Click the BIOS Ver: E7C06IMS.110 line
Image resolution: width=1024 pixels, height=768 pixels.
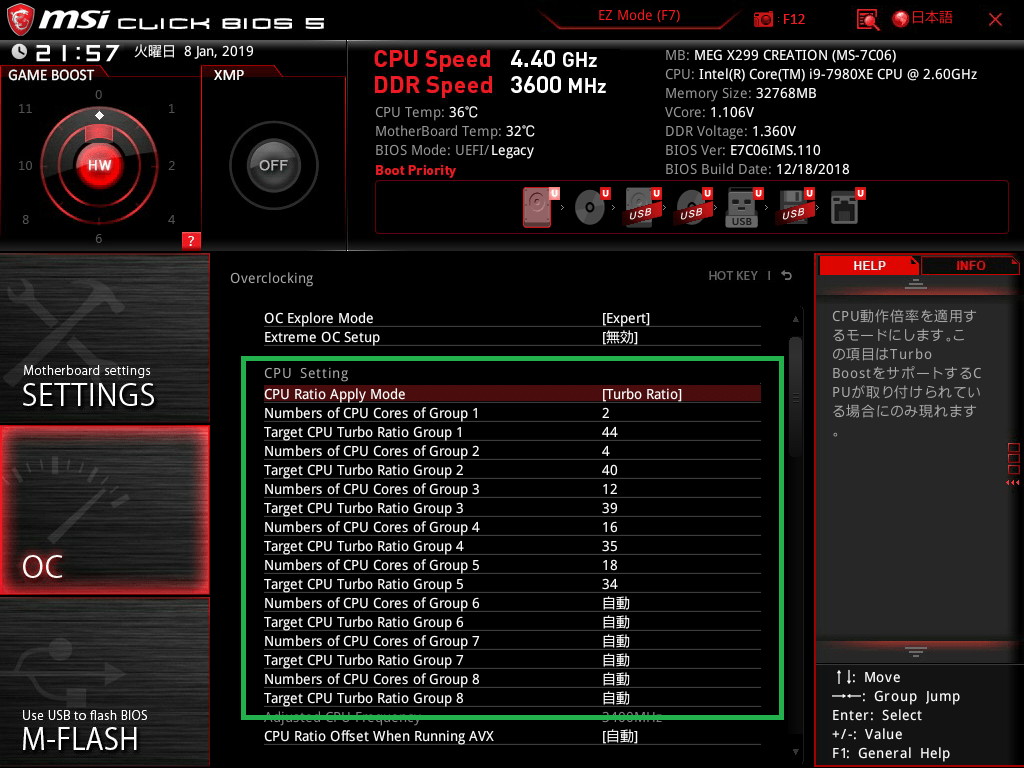(743, 150)
